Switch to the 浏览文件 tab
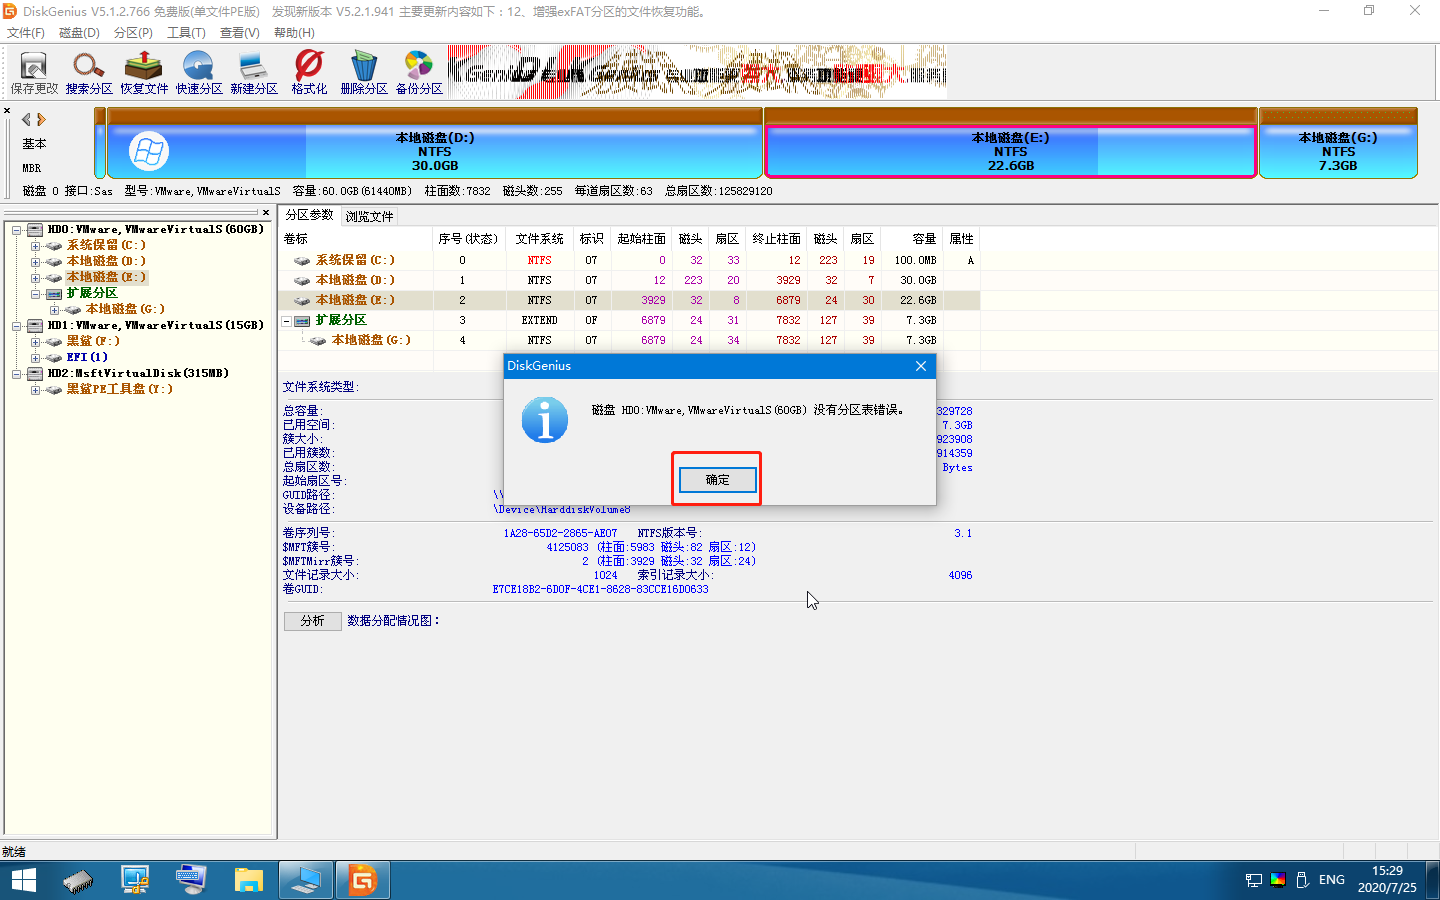Screen dimensions: 1440x900 369,216
